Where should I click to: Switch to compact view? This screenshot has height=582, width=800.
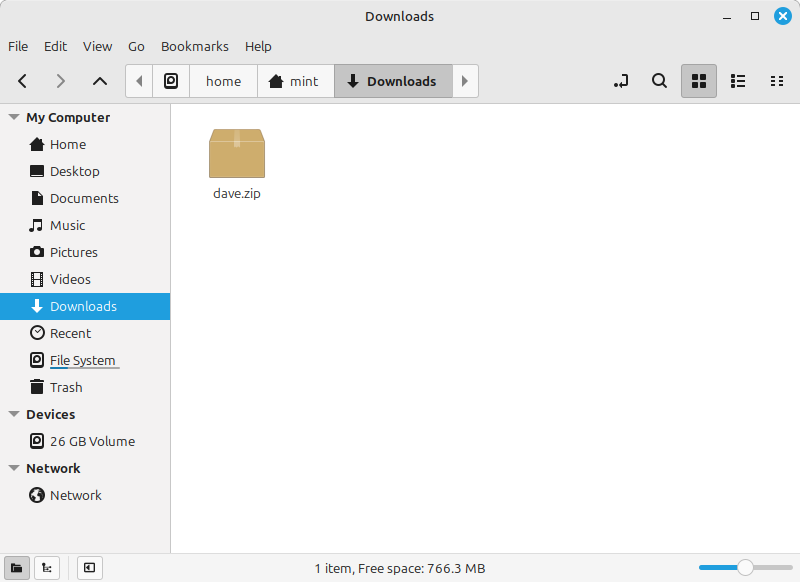click(x=776, y=81)
